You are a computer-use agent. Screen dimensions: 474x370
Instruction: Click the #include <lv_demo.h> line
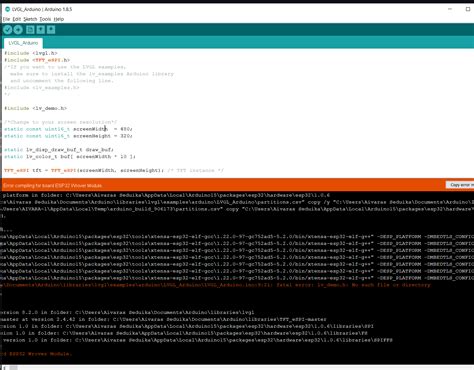35,108
